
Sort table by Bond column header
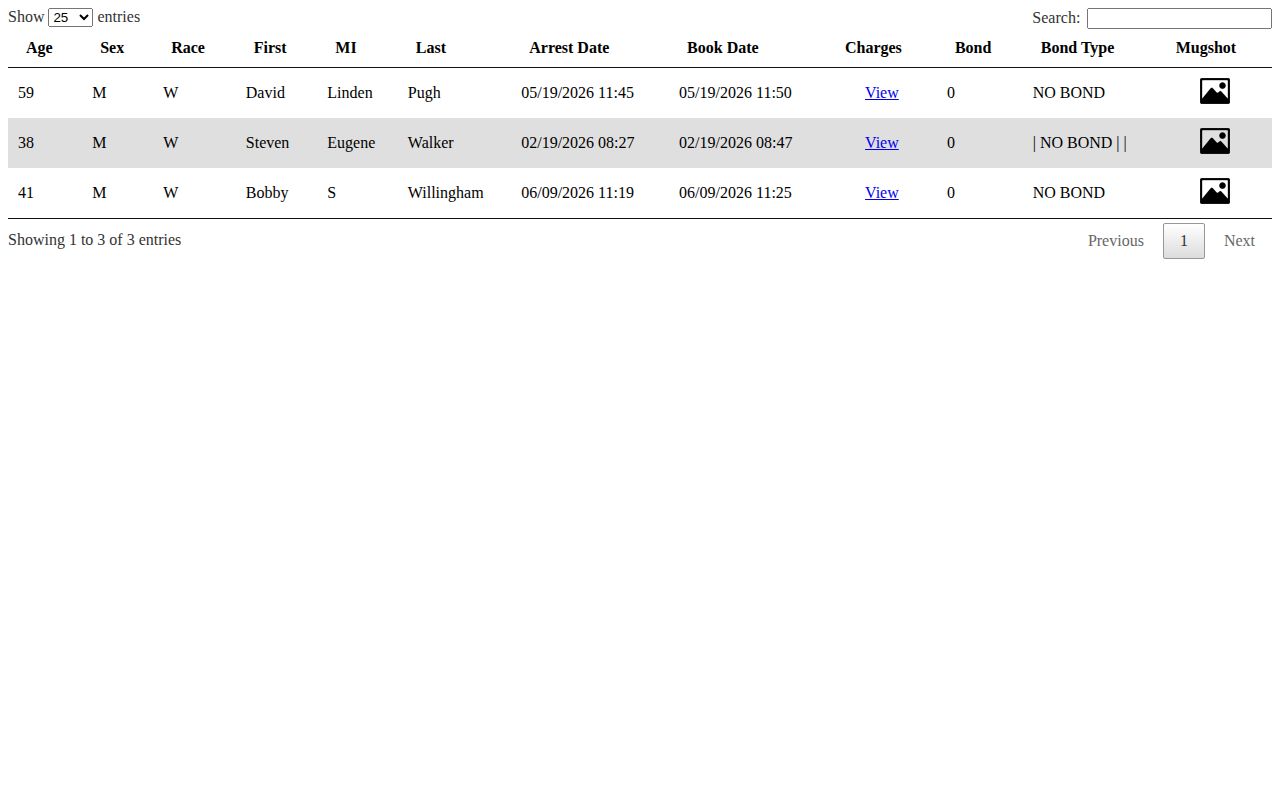pos(973,48)
